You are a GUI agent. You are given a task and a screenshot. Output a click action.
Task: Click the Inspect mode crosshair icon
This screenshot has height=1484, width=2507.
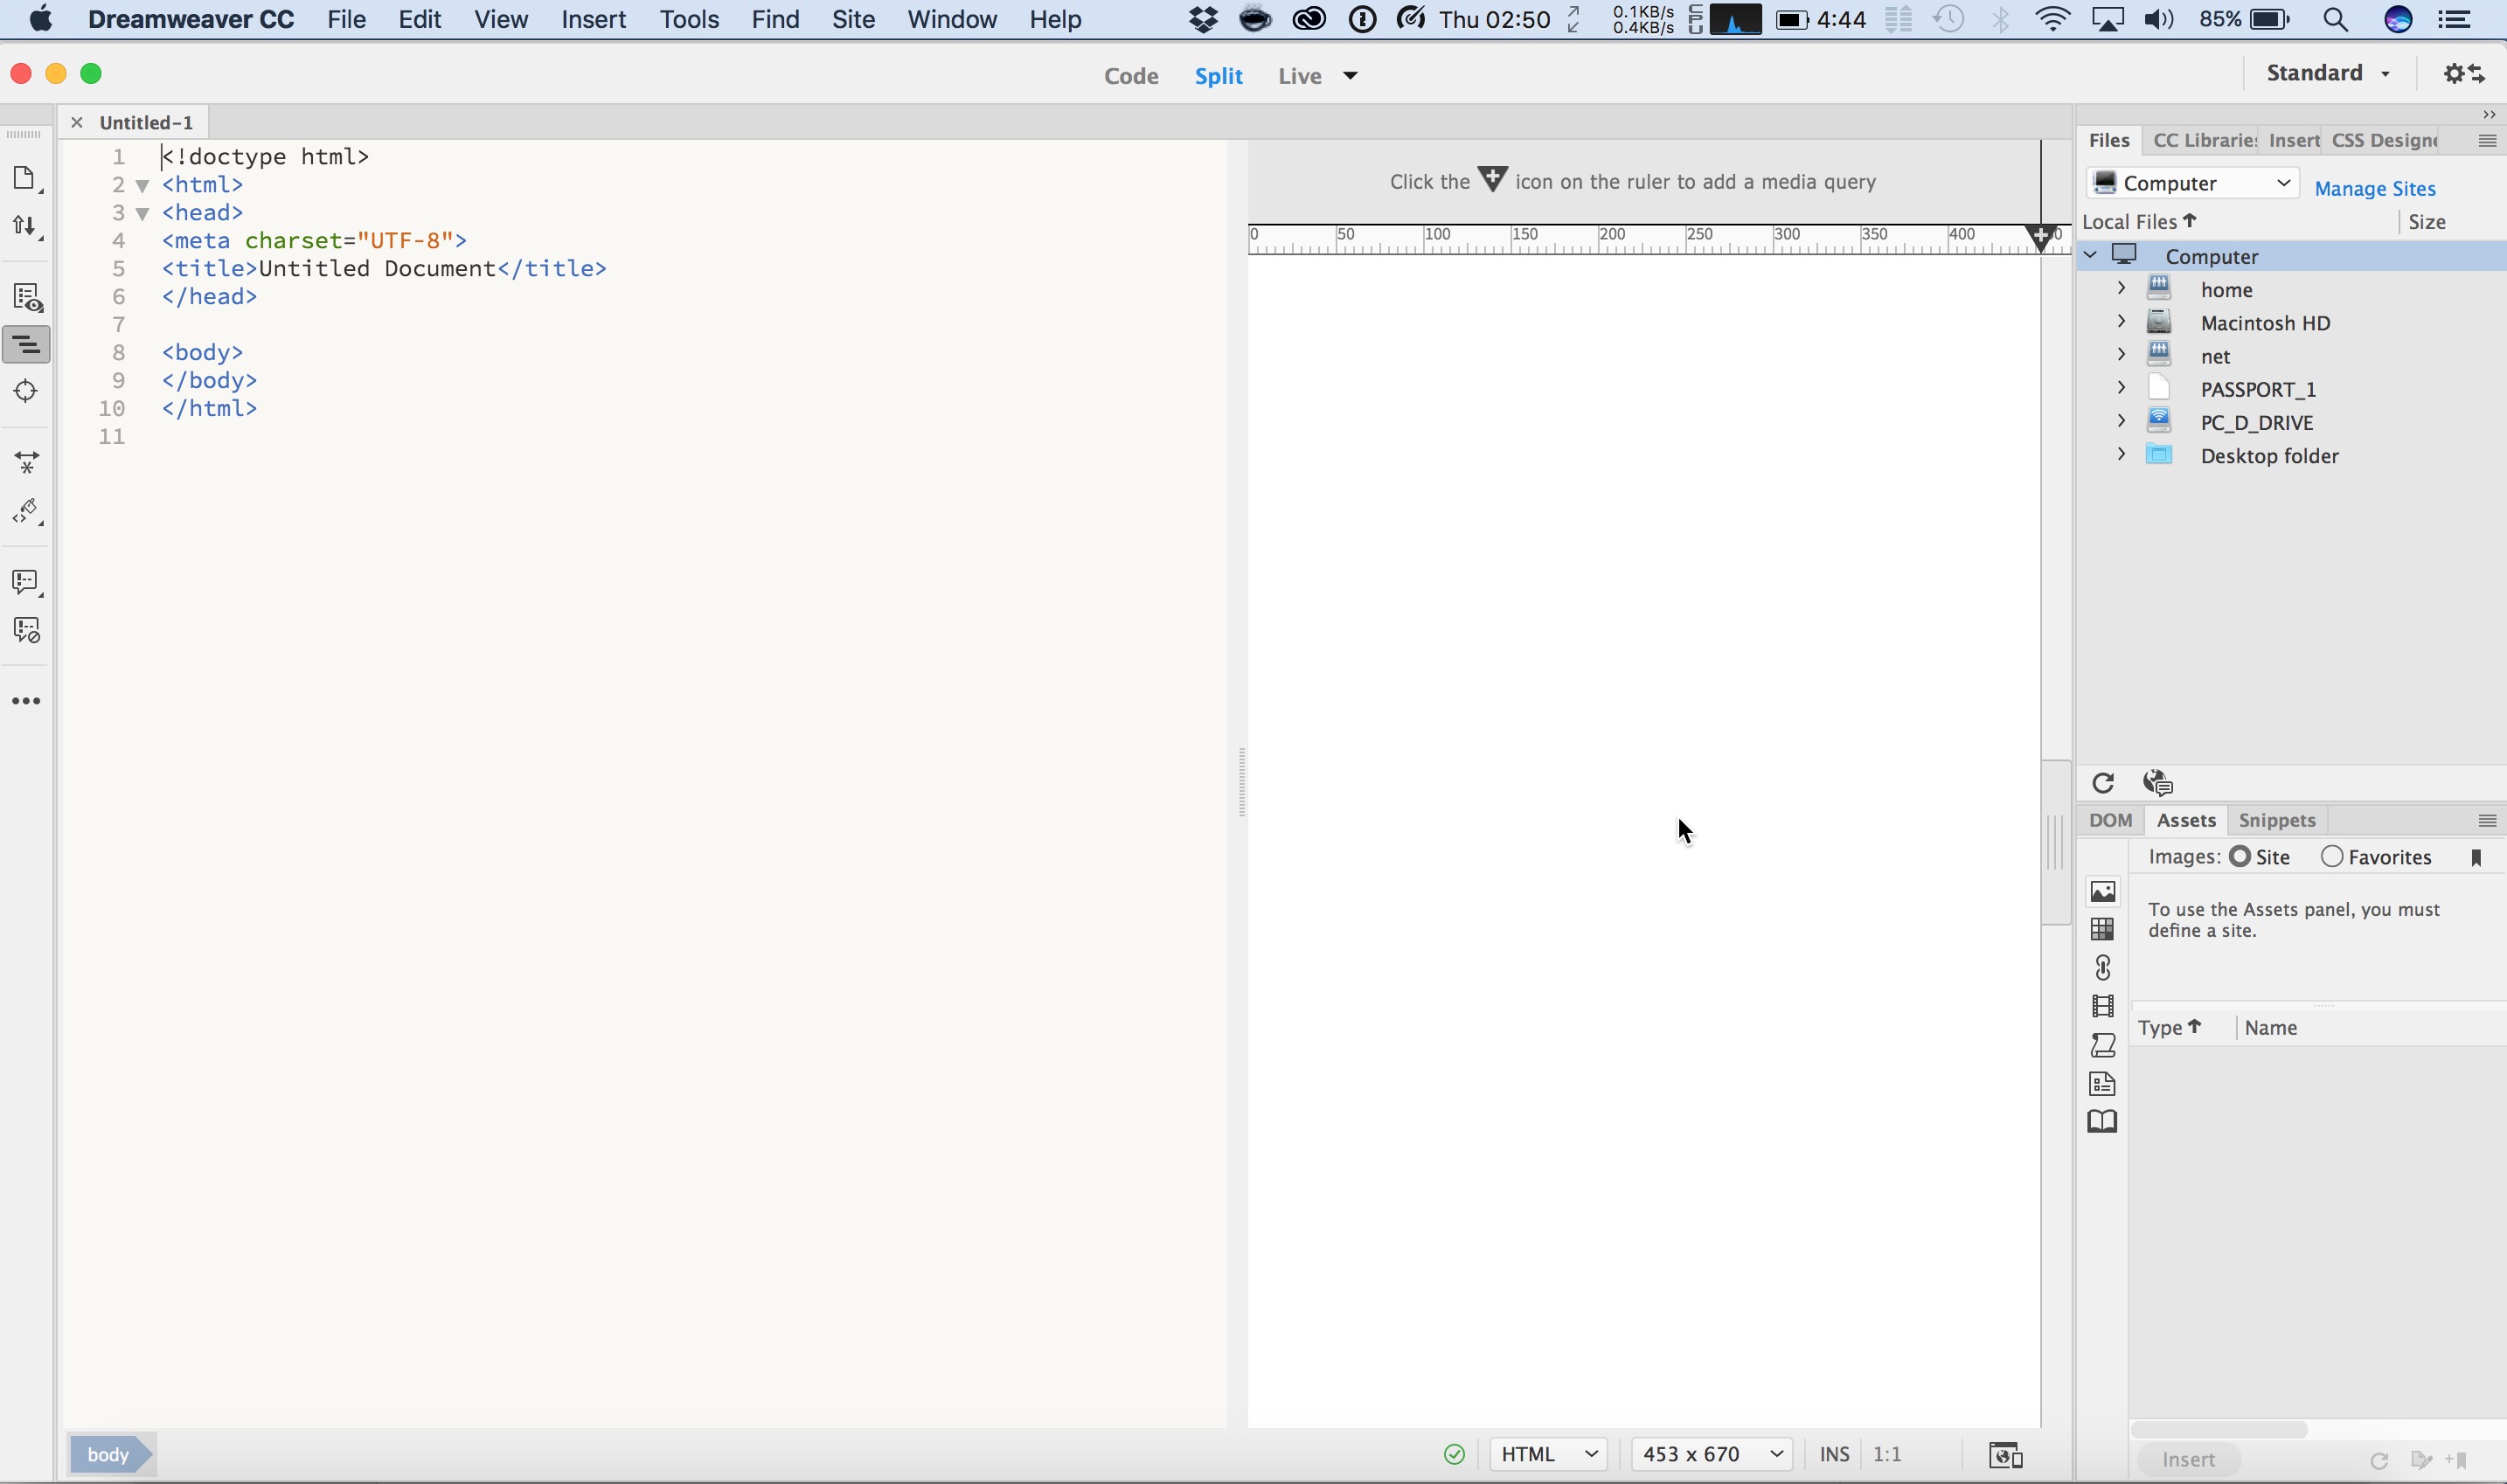[26, 392]
